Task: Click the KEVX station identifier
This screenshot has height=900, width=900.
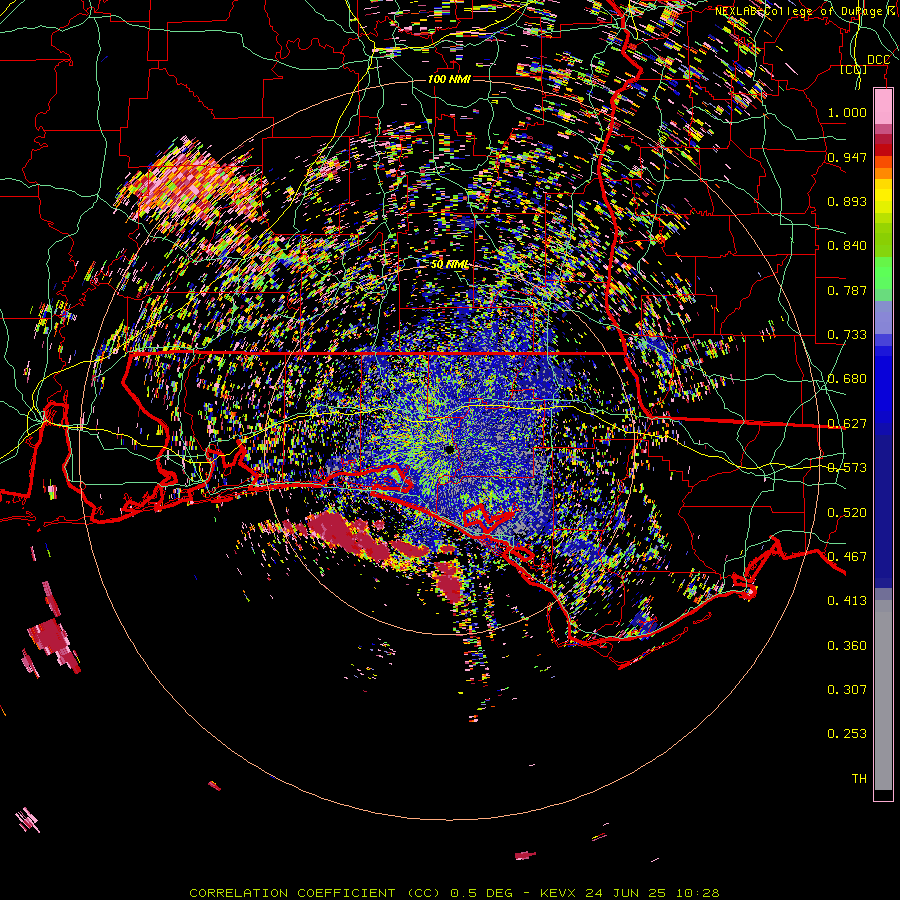Action: (557, 893)
